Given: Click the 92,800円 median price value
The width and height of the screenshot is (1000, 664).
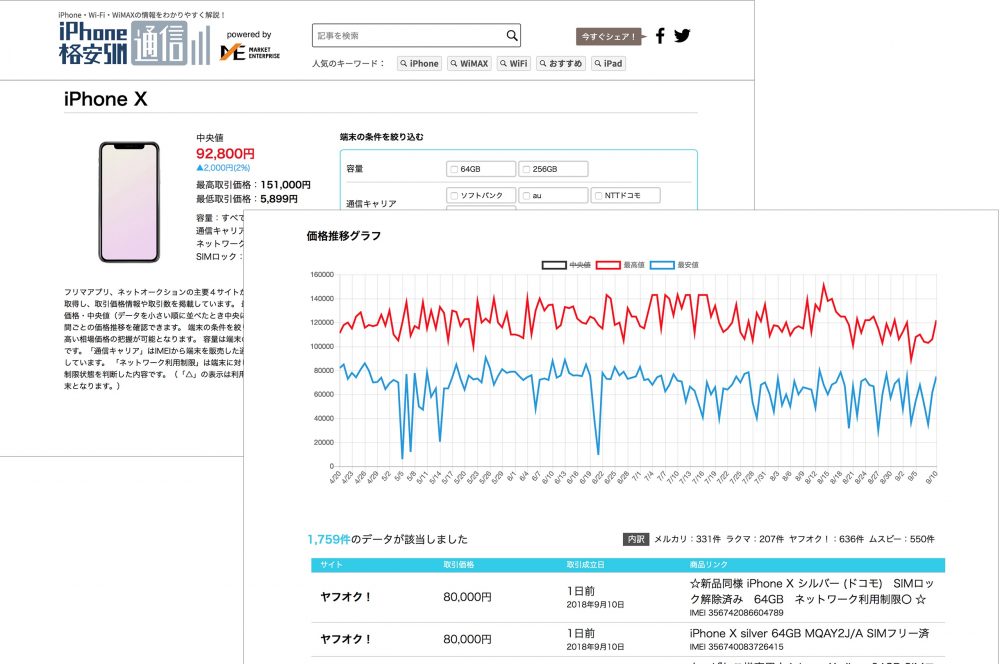Looking at the screenshot, I should (x=225, y=154).
